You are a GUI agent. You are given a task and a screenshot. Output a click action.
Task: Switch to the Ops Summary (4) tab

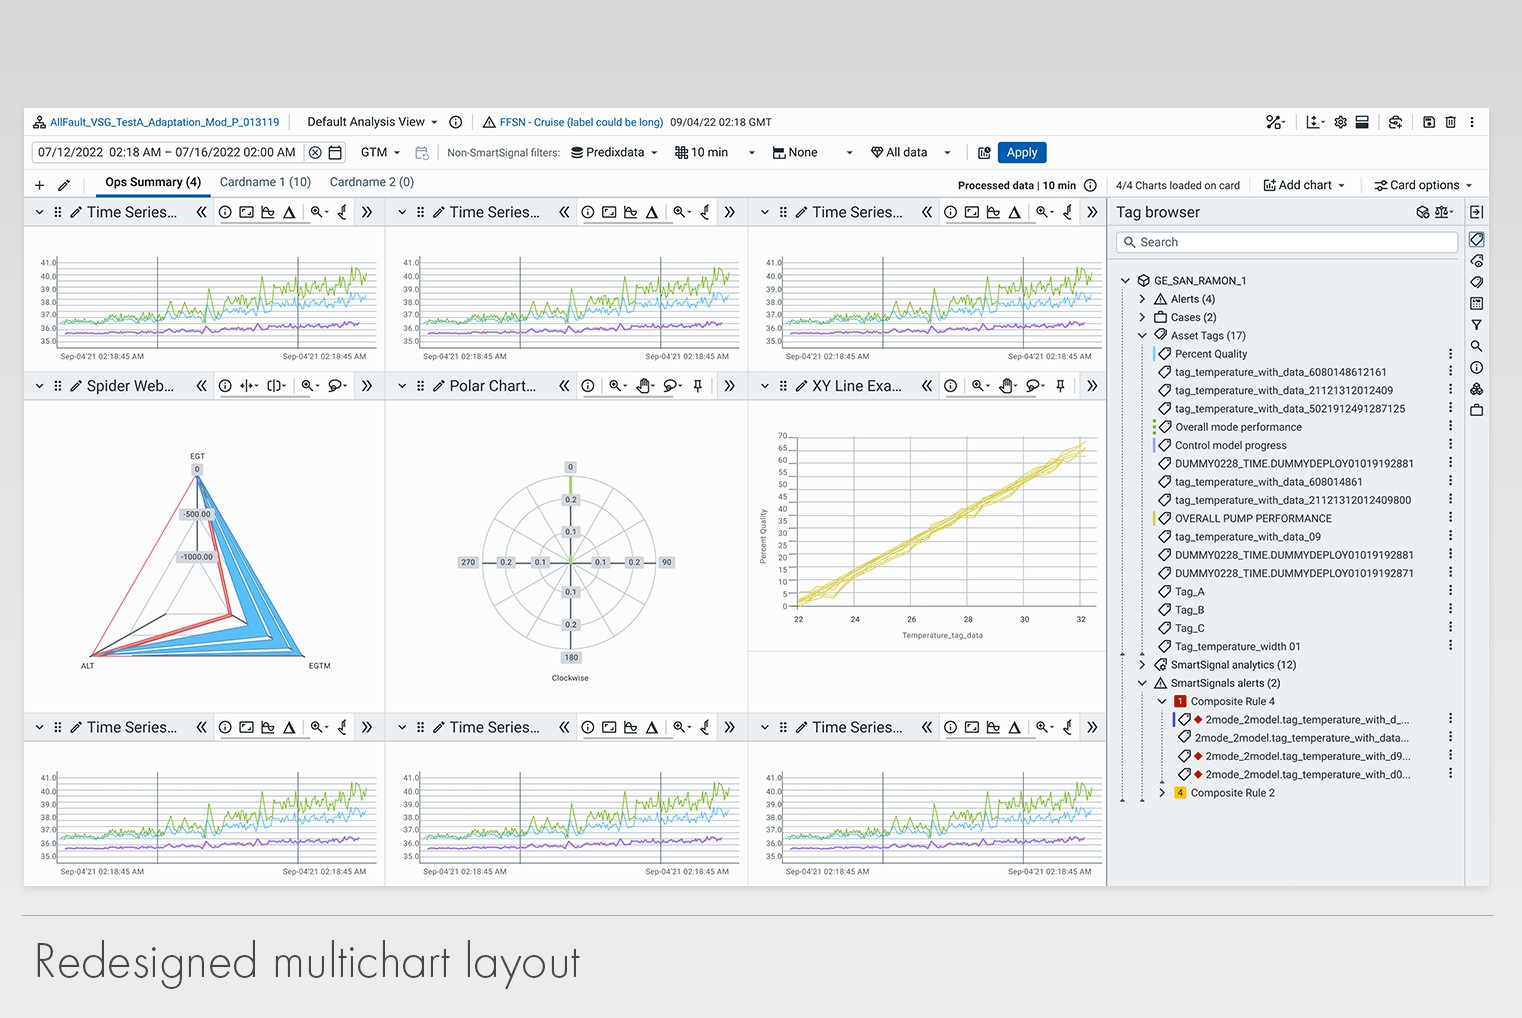(x=153, y=182)
